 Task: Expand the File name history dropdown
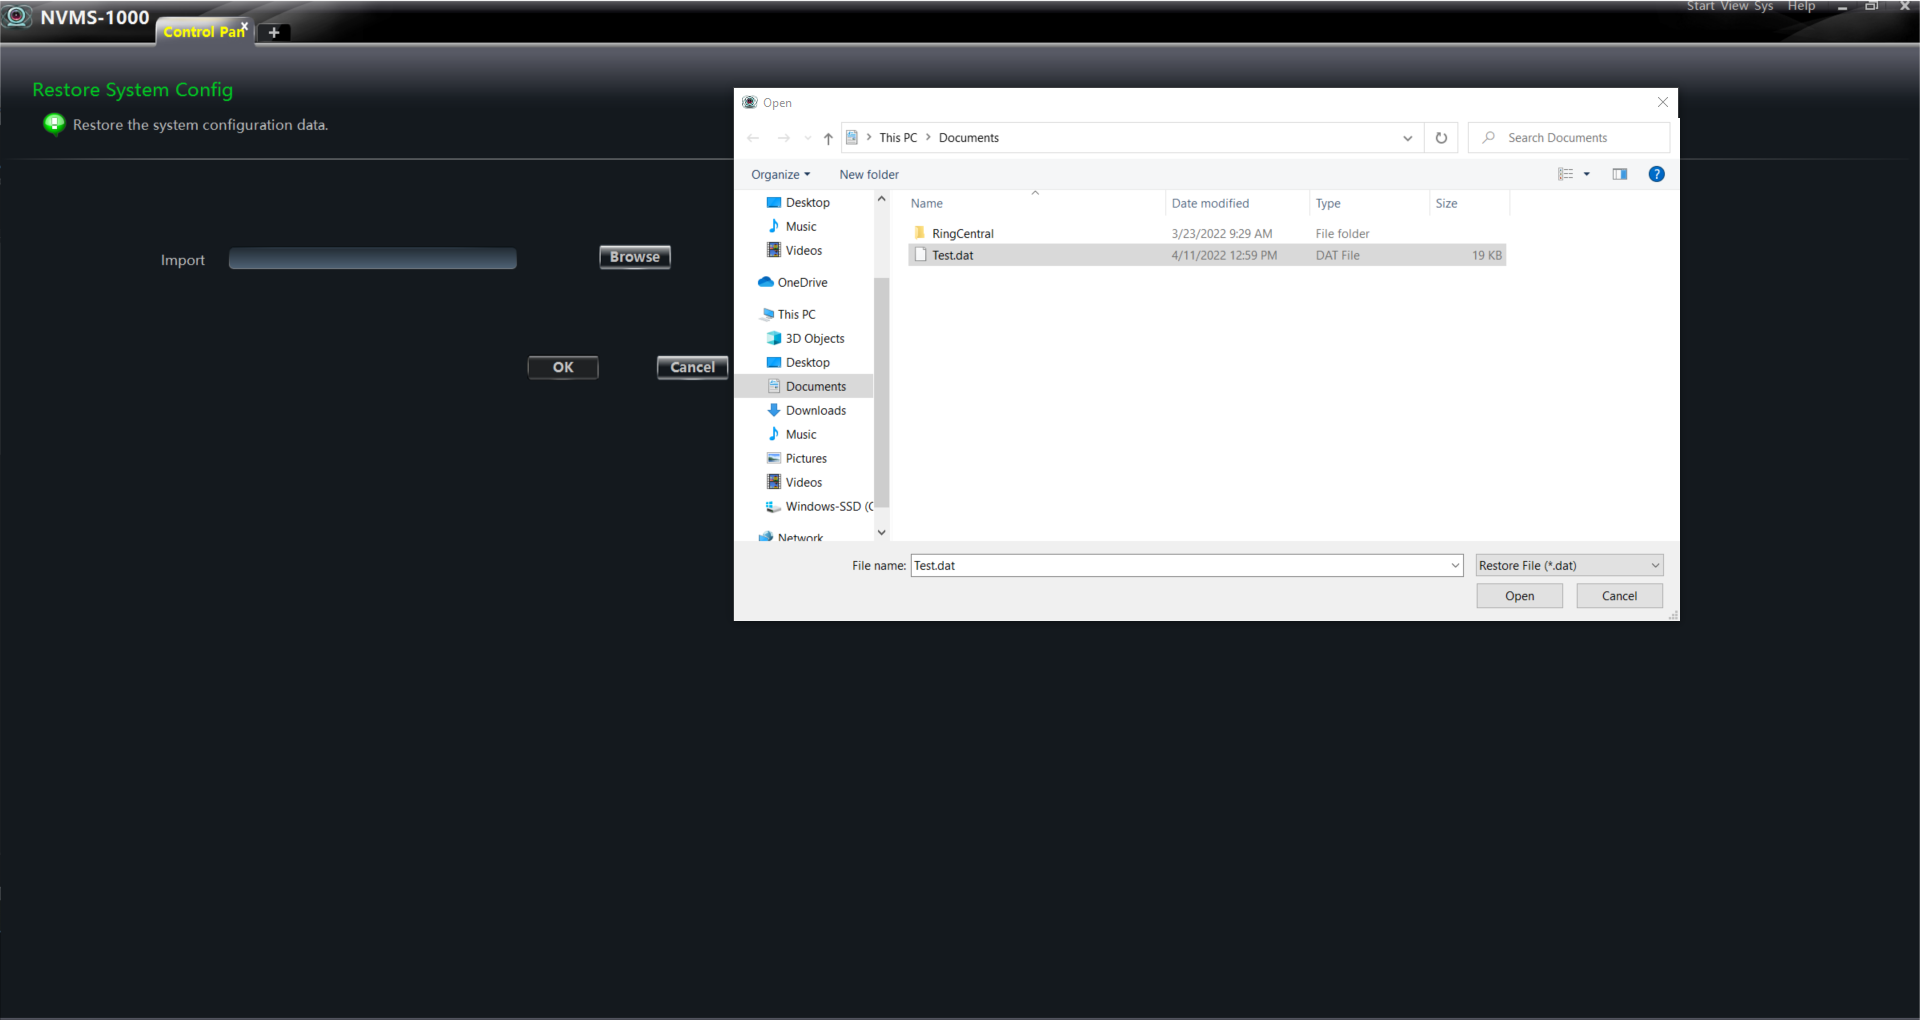point(1455,566)
